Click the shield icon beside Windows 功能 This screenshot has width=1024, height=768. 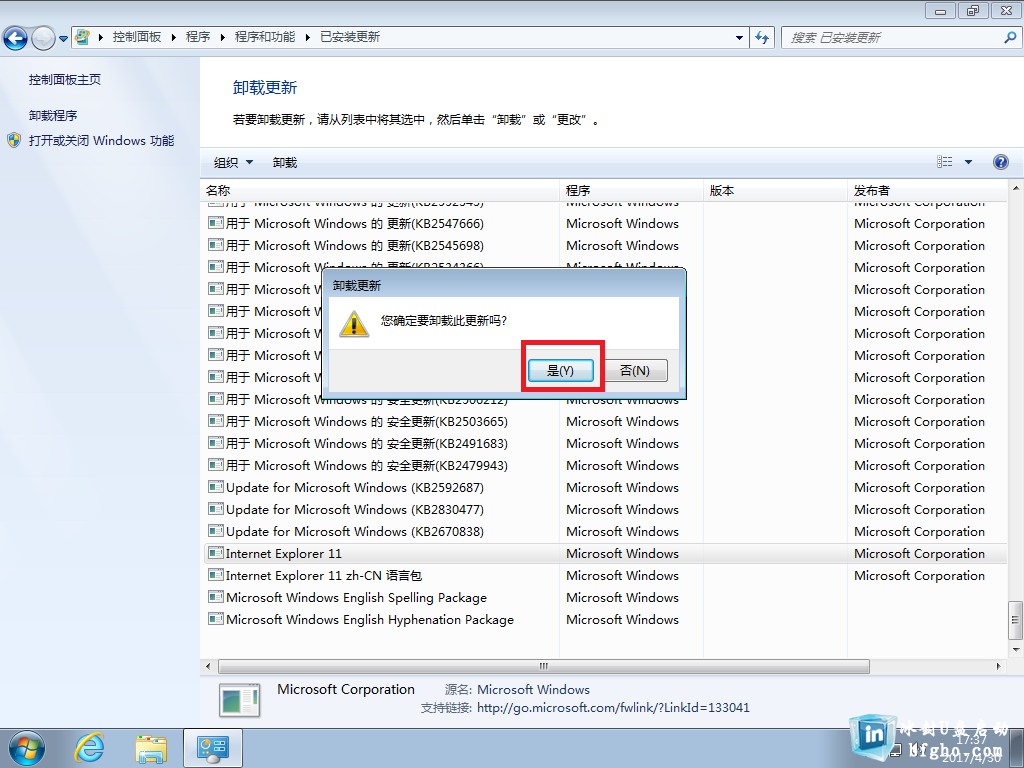pos(14,140)
